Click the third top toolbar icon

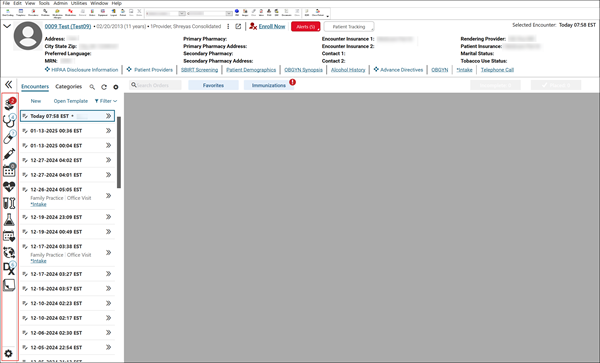[33, 13]
